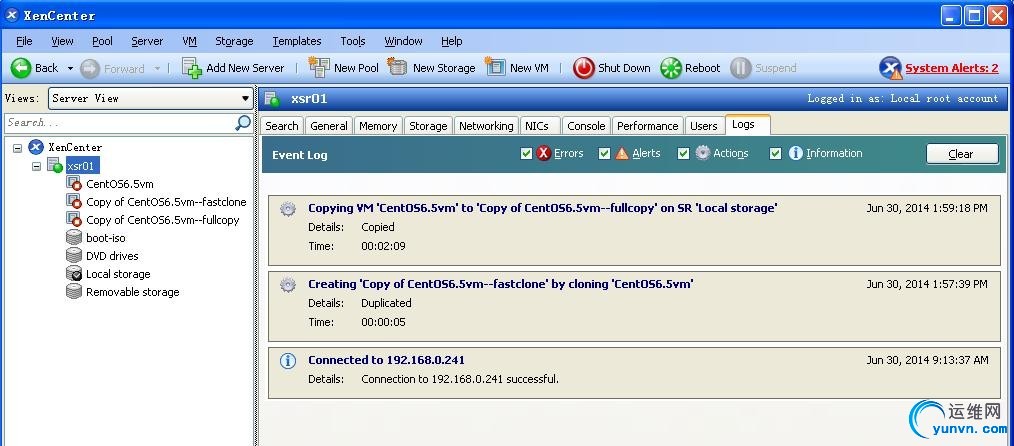Open the File menu
The image size is (1014, 446).
coord(24,41)
